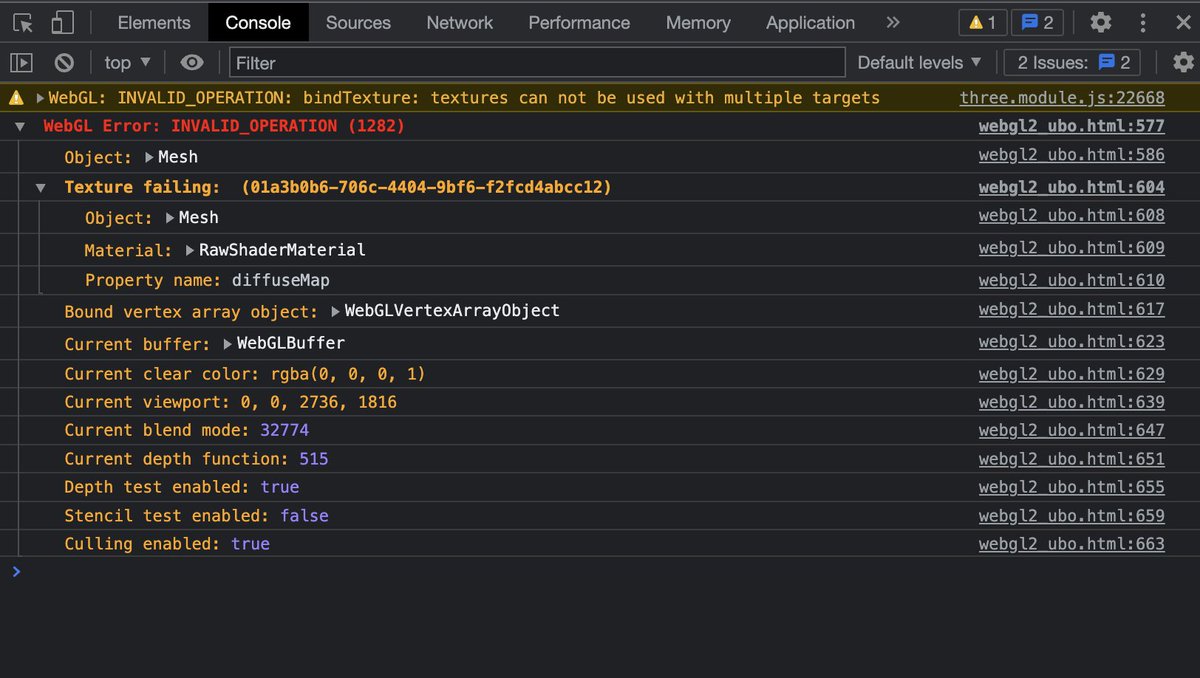Switch to the Memory tab
The image size is (1200, 678).
[x=698, y=22]
